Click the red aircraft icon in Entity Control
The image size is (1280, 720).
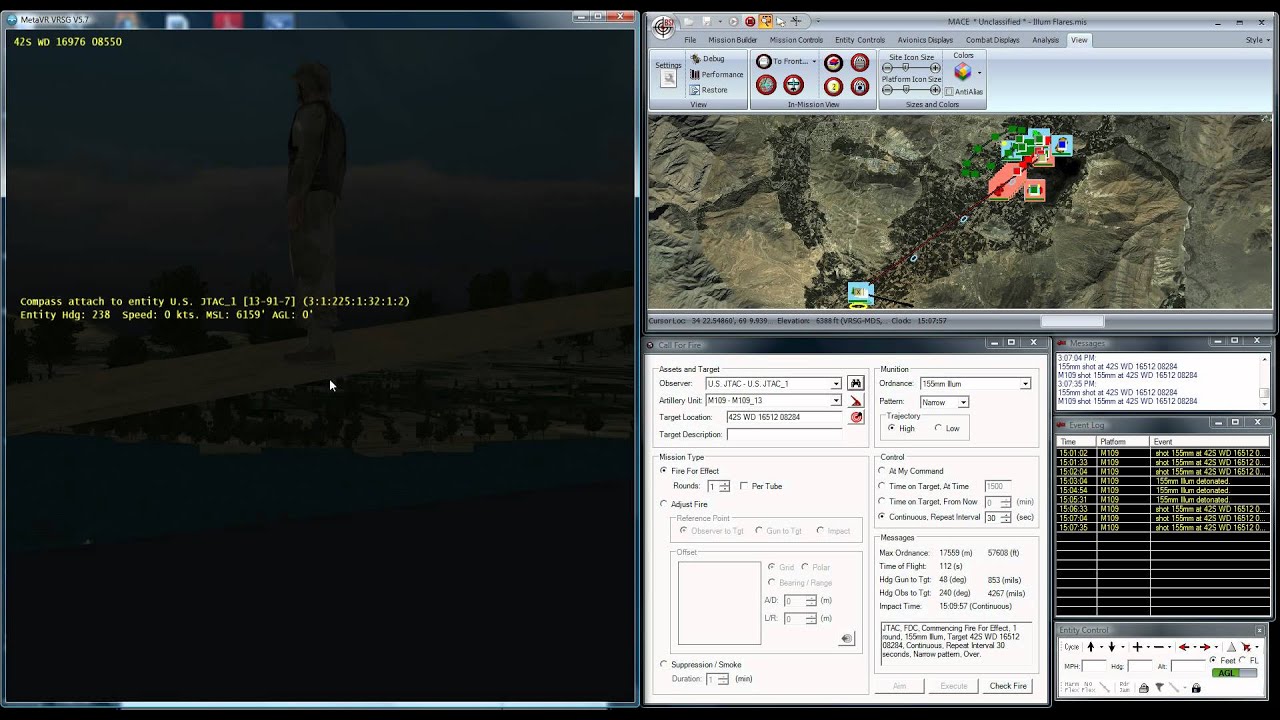1246,647
